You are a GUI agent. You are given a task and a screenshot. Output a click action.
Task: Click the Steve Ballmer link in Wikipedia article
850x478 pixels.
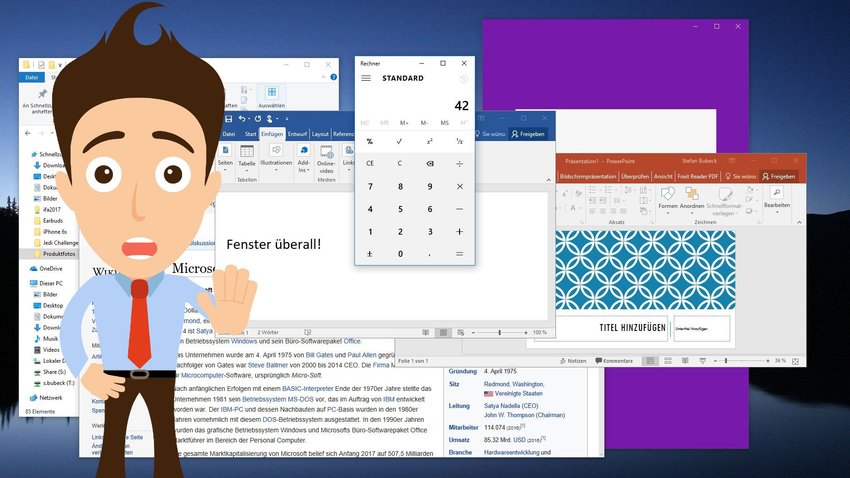pyautogui.click(x=267, y=365)
